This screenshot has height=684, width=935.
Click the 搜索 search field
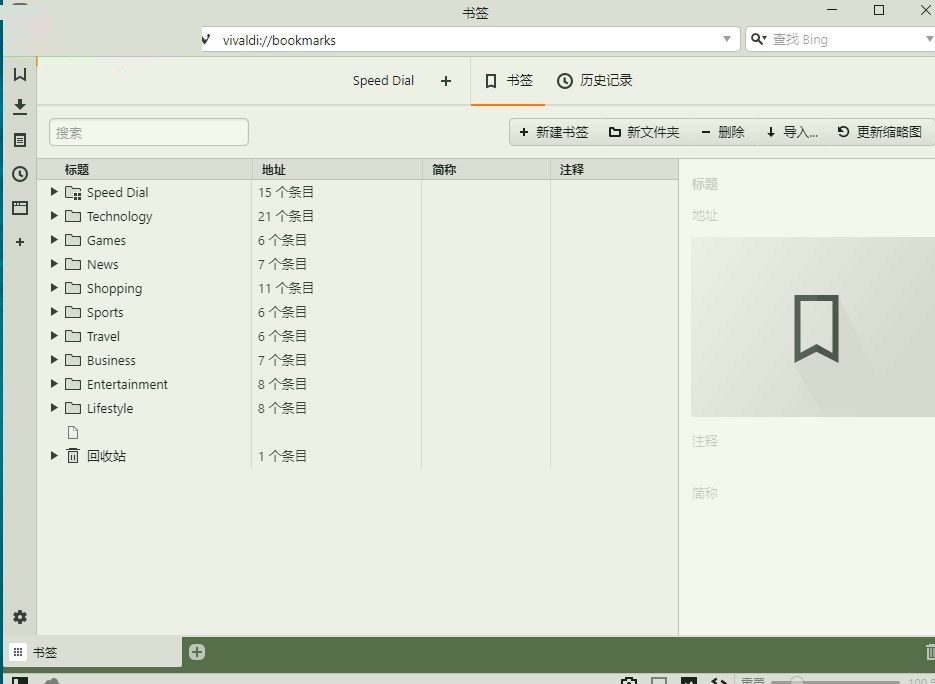click(x=148, y=131)
